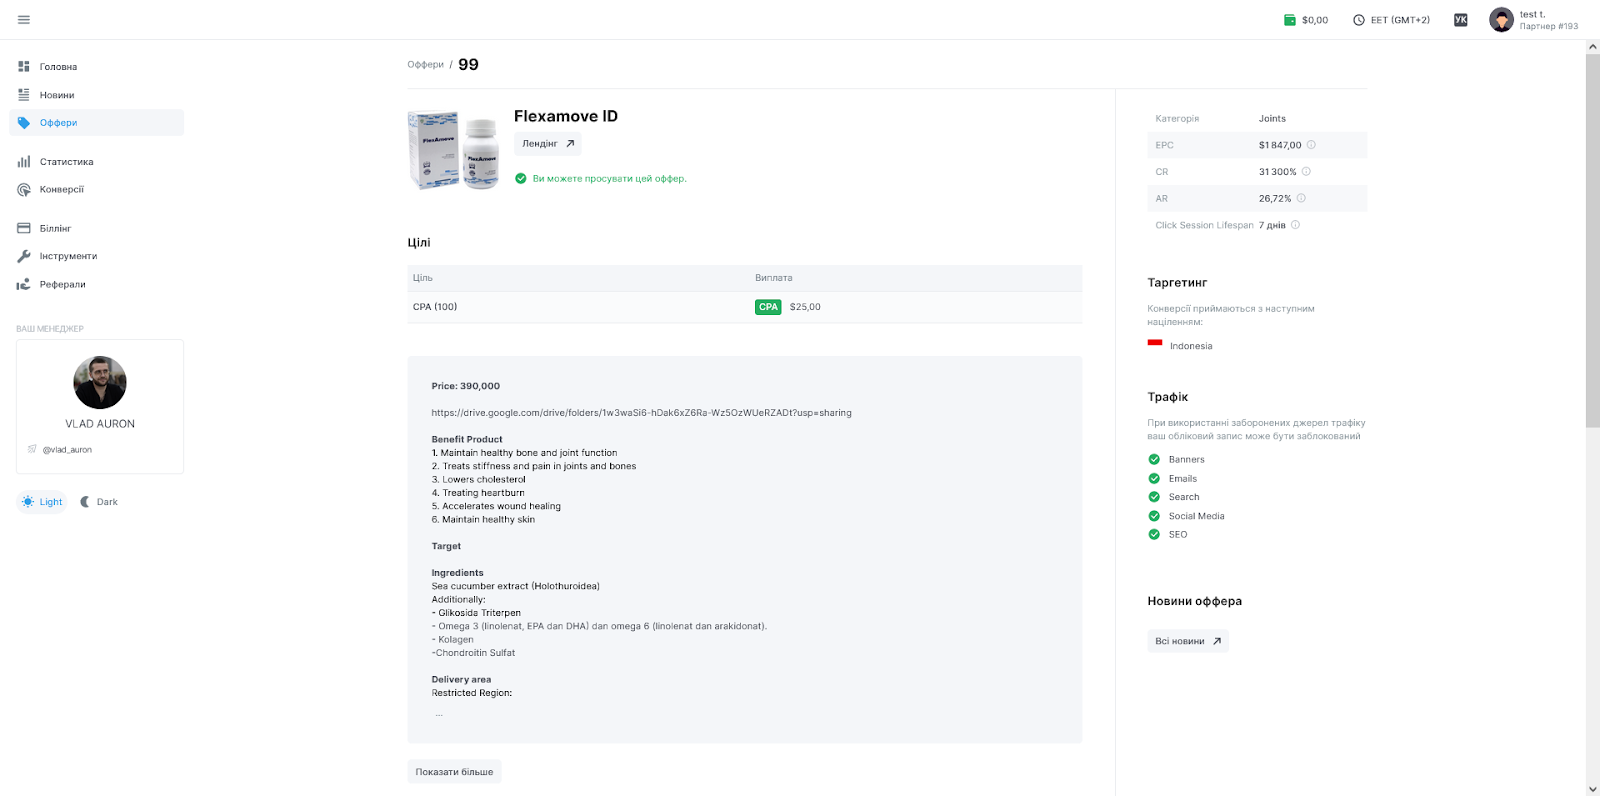Click the Реферали referral icon
1600x796 pixels.
[24, 285]
